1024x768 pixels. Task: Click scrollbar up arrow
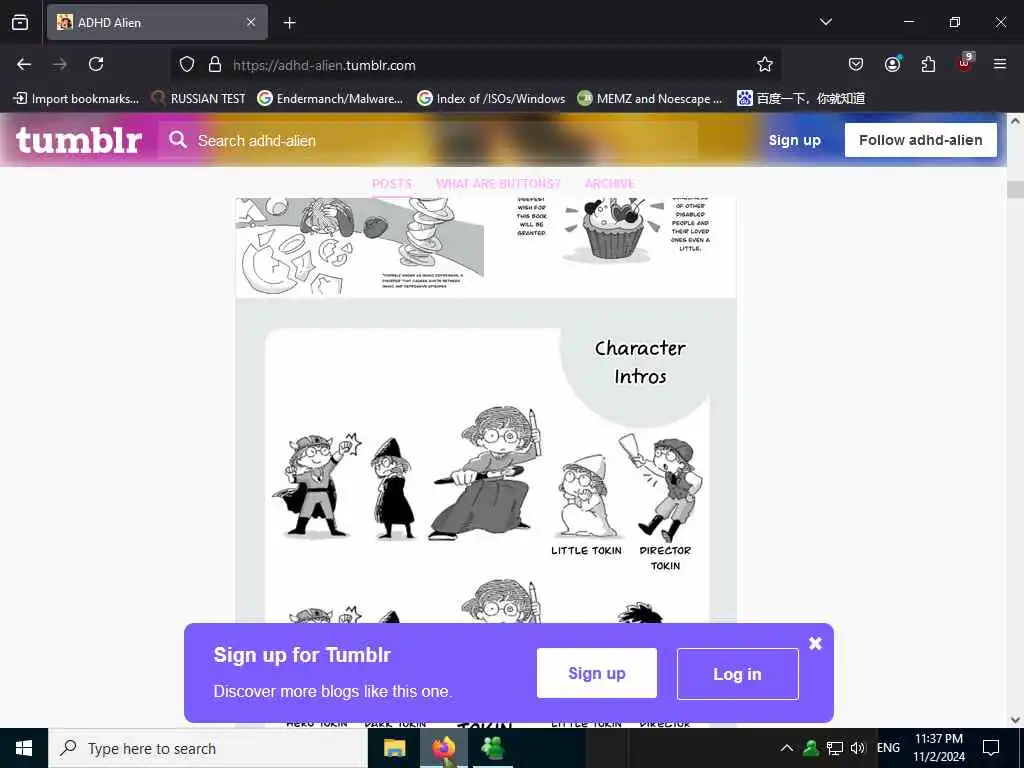[x=1015, y=121]
